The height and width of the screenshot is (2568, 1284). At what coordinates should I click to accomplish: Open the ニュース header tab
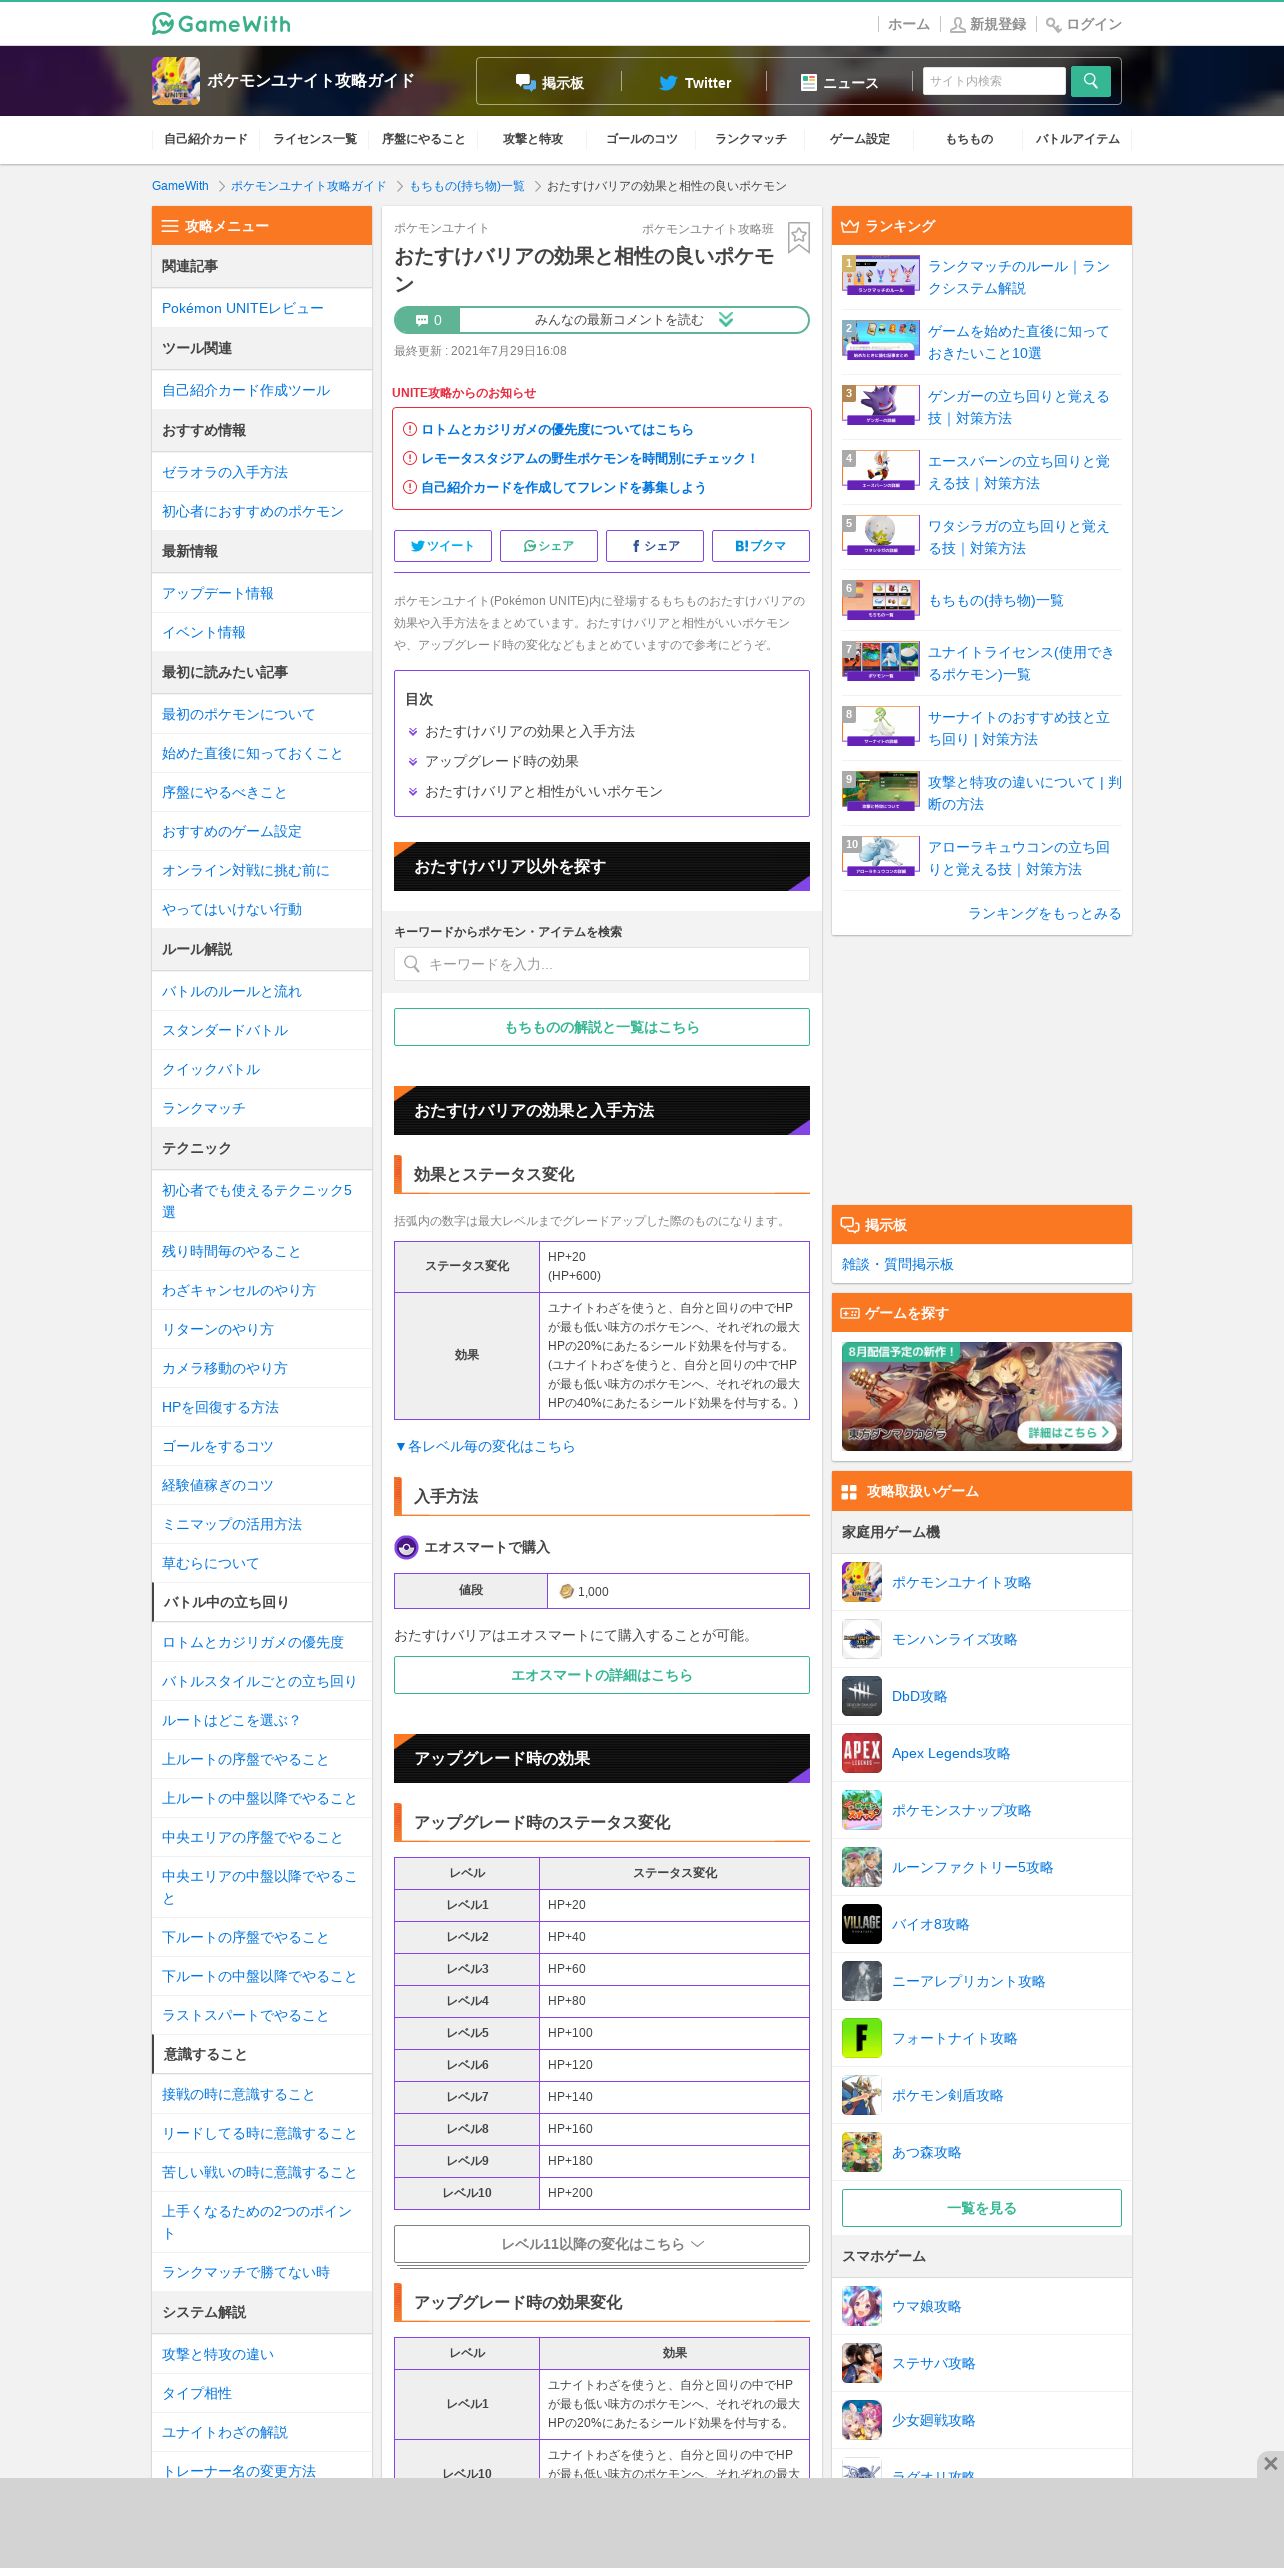[840, 83]
